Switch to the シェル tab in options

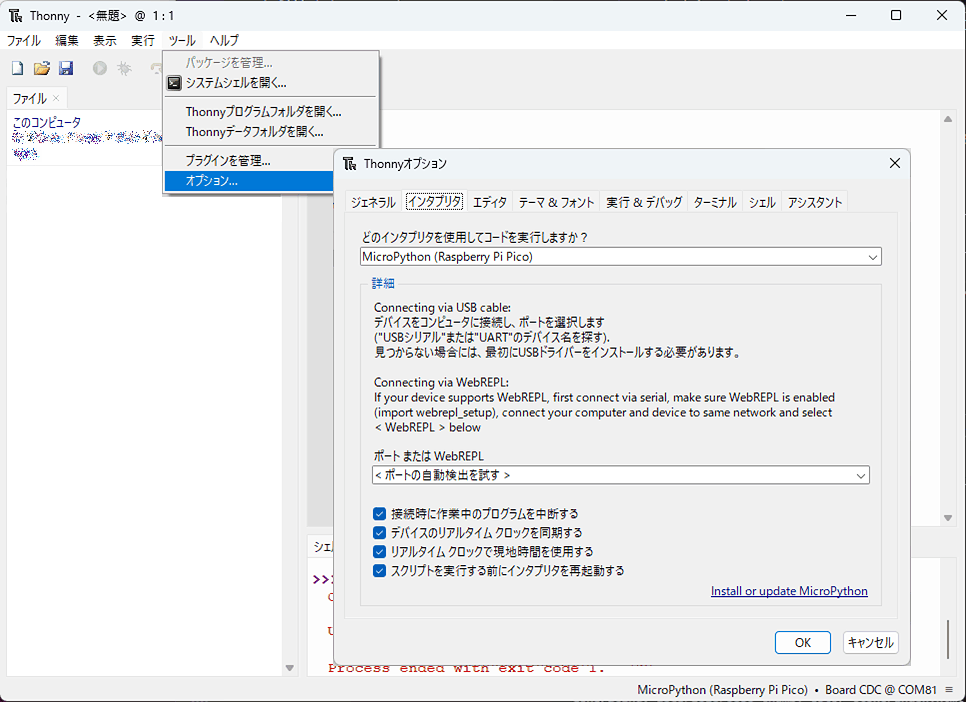(762, 202)
